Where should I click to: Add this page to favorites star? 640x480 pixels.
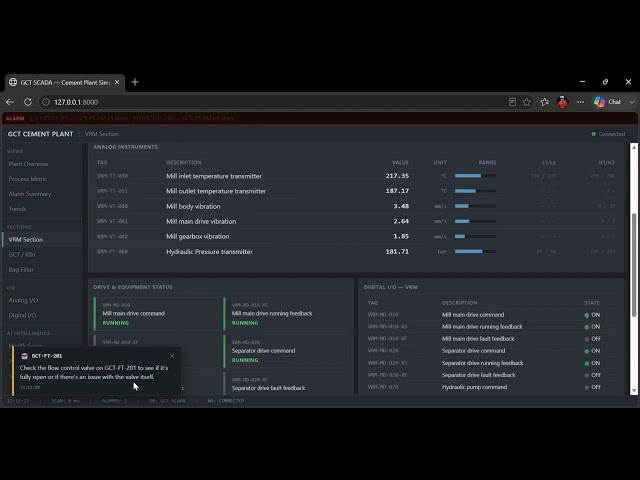coord(527,102)
